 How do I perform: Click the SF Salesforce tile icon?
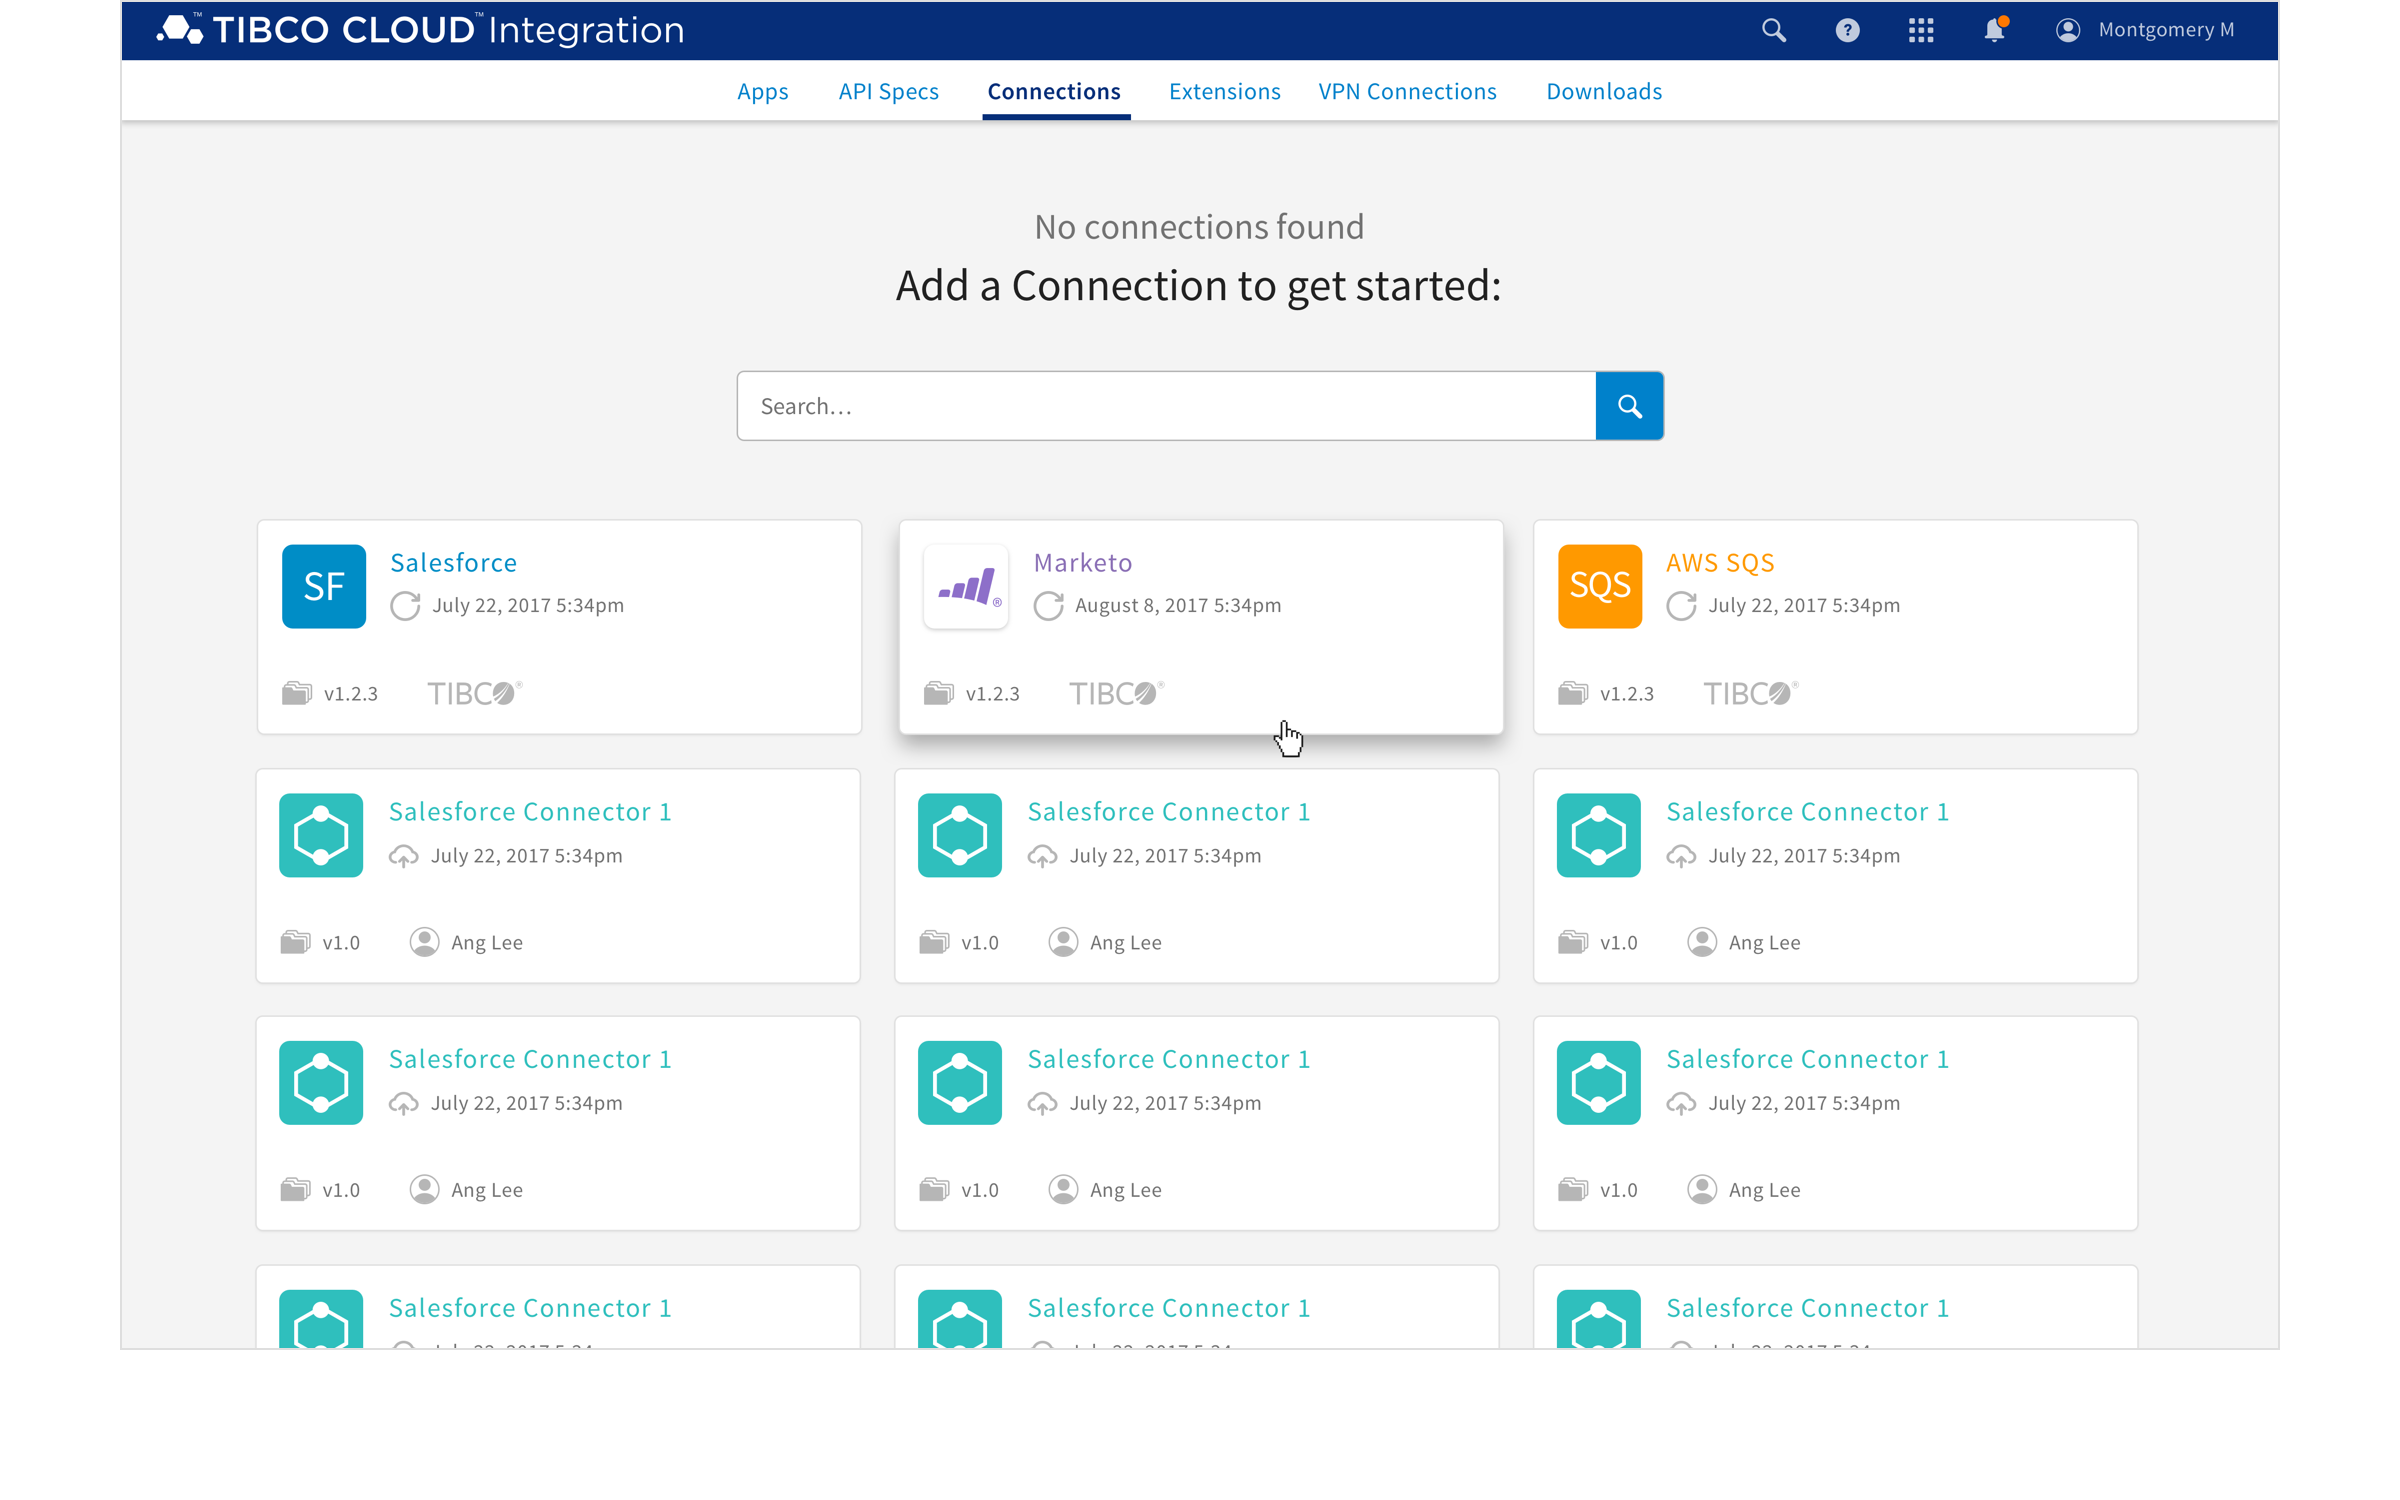[x=324, y=586]
